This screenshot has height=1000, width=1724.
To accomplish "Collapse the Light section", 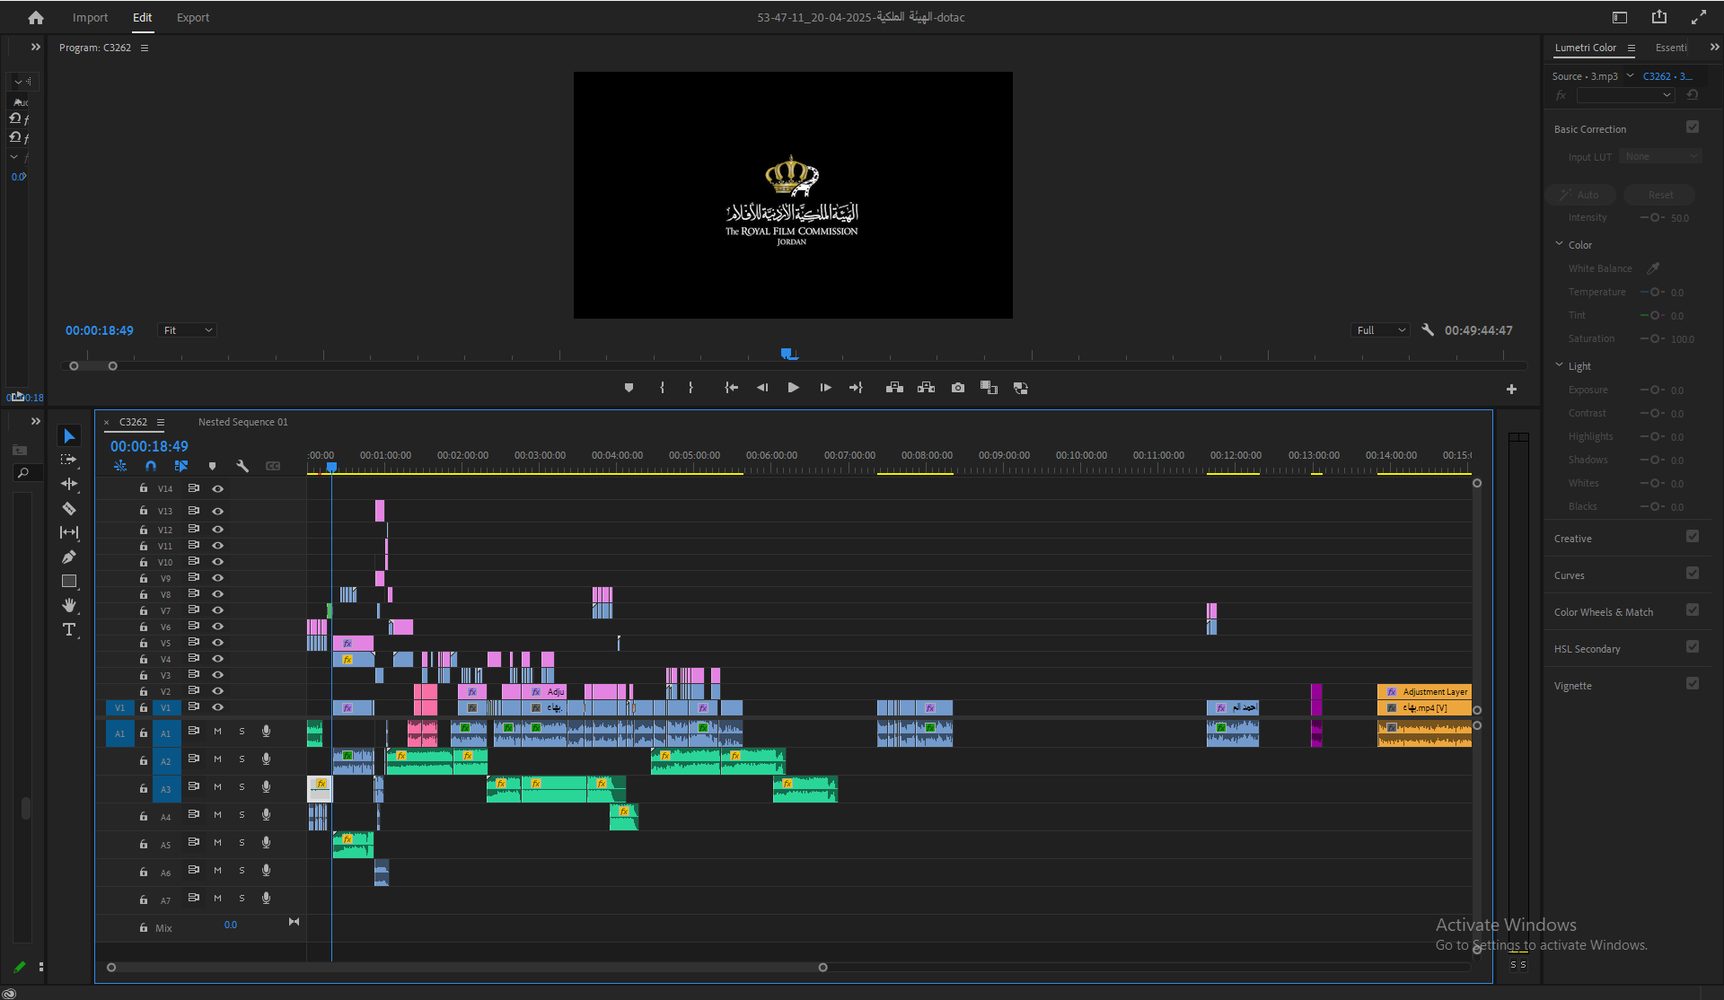I will [1559, 365].
